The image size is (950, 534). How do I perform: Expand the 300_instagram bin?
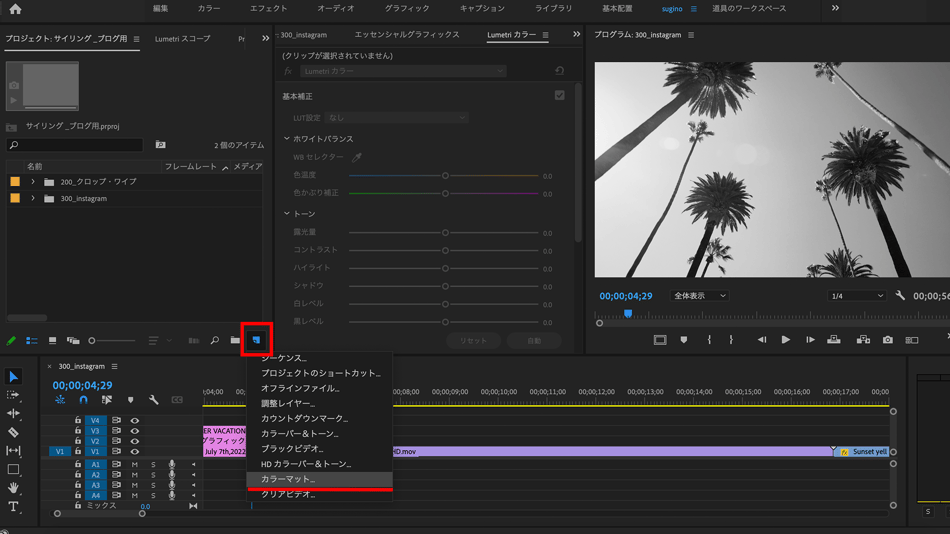click(x=33, y=198)
